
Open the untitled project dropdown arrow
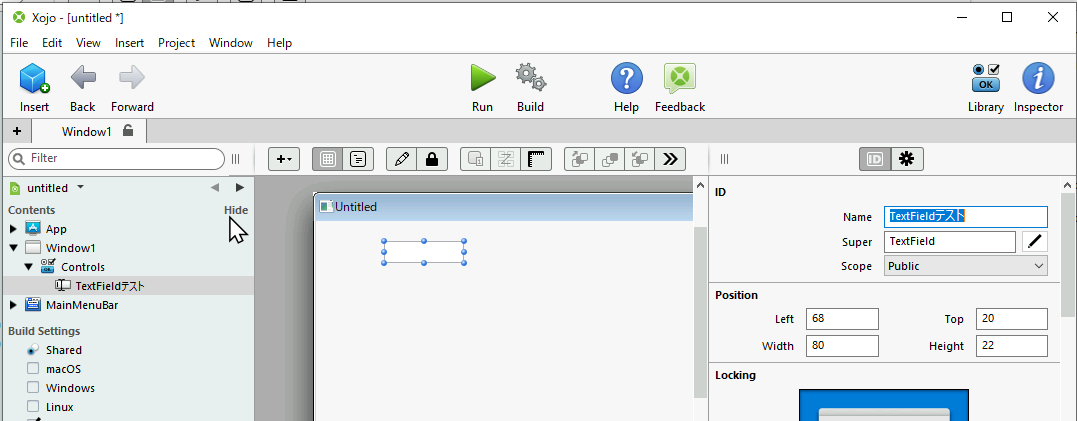80,187
